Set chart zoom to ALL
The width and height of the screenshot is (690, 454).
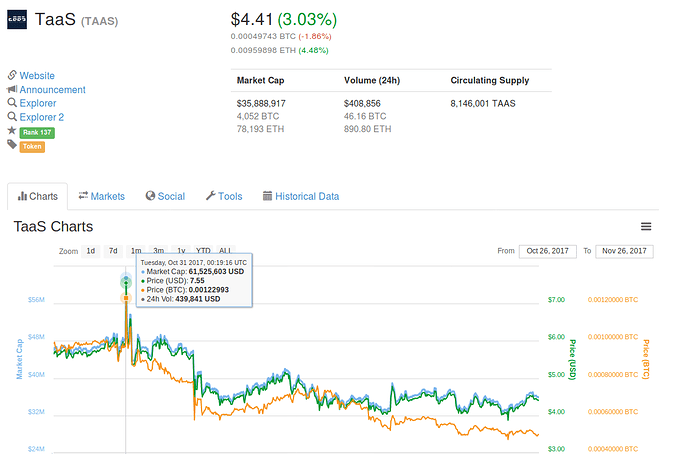pos(225,250)
